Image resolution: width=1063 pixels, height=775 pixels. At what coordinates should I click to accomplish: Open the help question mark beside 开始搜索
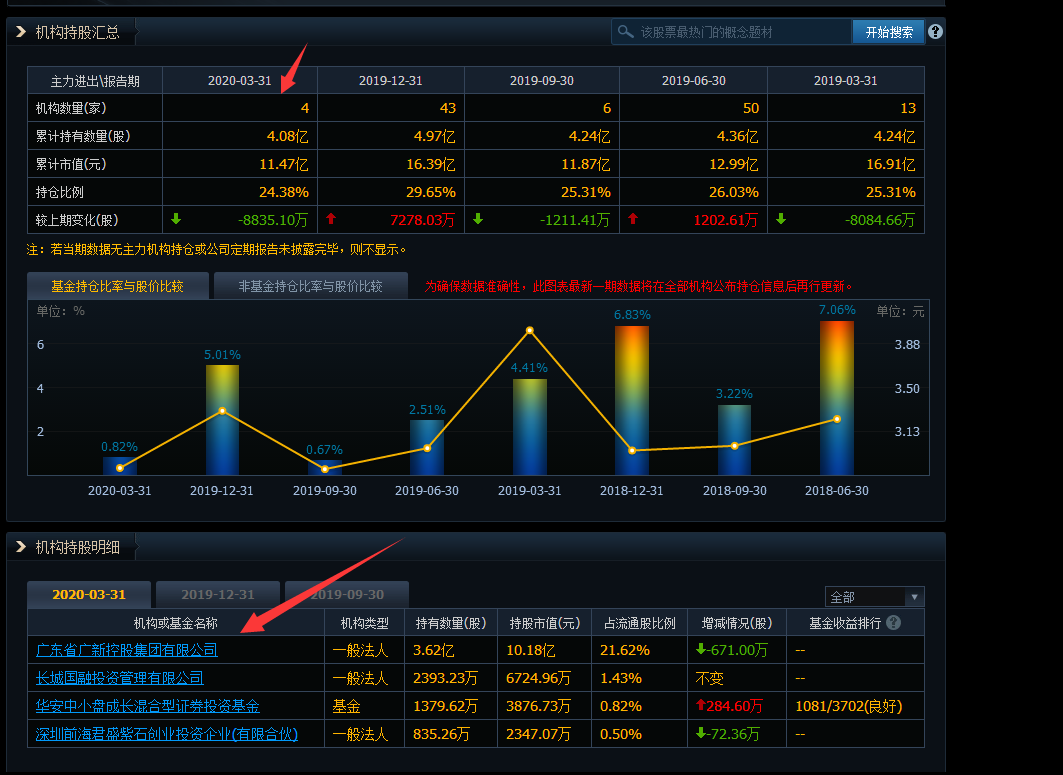coord(935,32)
